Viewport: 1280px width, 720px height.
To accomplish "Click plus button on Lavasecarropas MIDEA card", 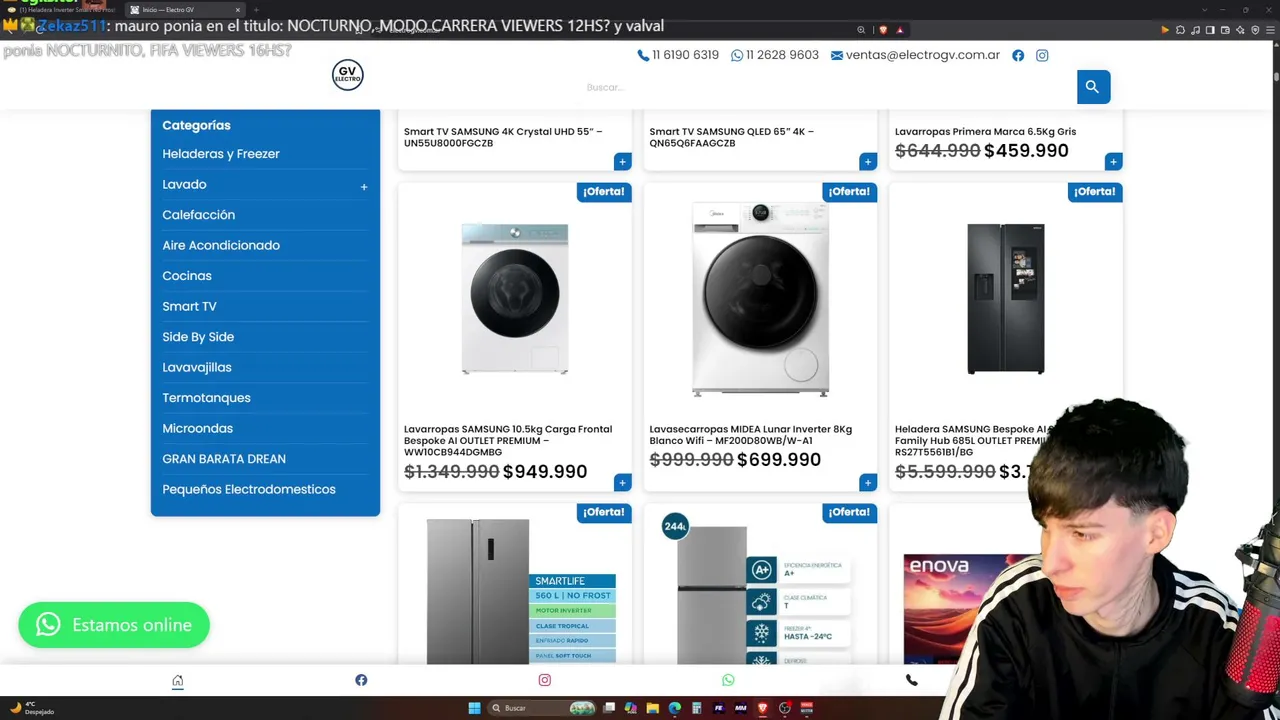I will [x=867, y=483].
